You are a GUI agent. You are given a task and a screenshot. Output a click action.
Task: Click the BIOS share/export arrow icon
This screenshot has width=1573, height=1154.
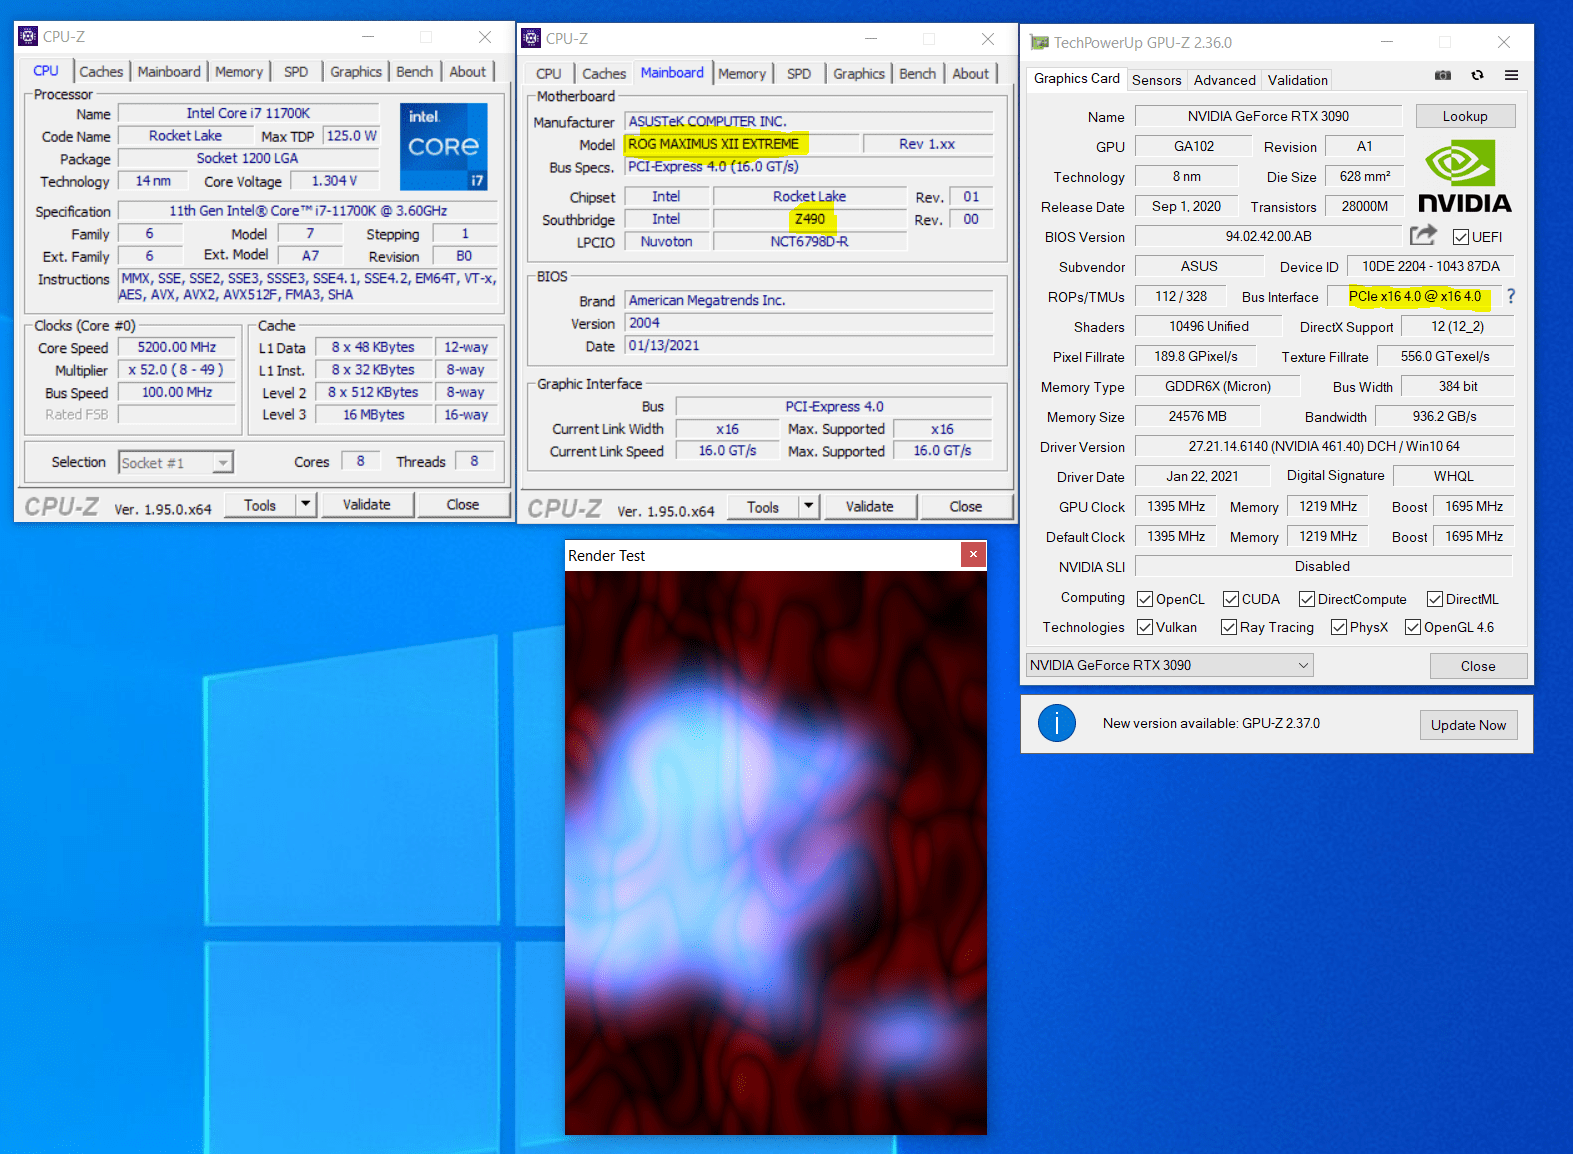tap(1423, 235)
